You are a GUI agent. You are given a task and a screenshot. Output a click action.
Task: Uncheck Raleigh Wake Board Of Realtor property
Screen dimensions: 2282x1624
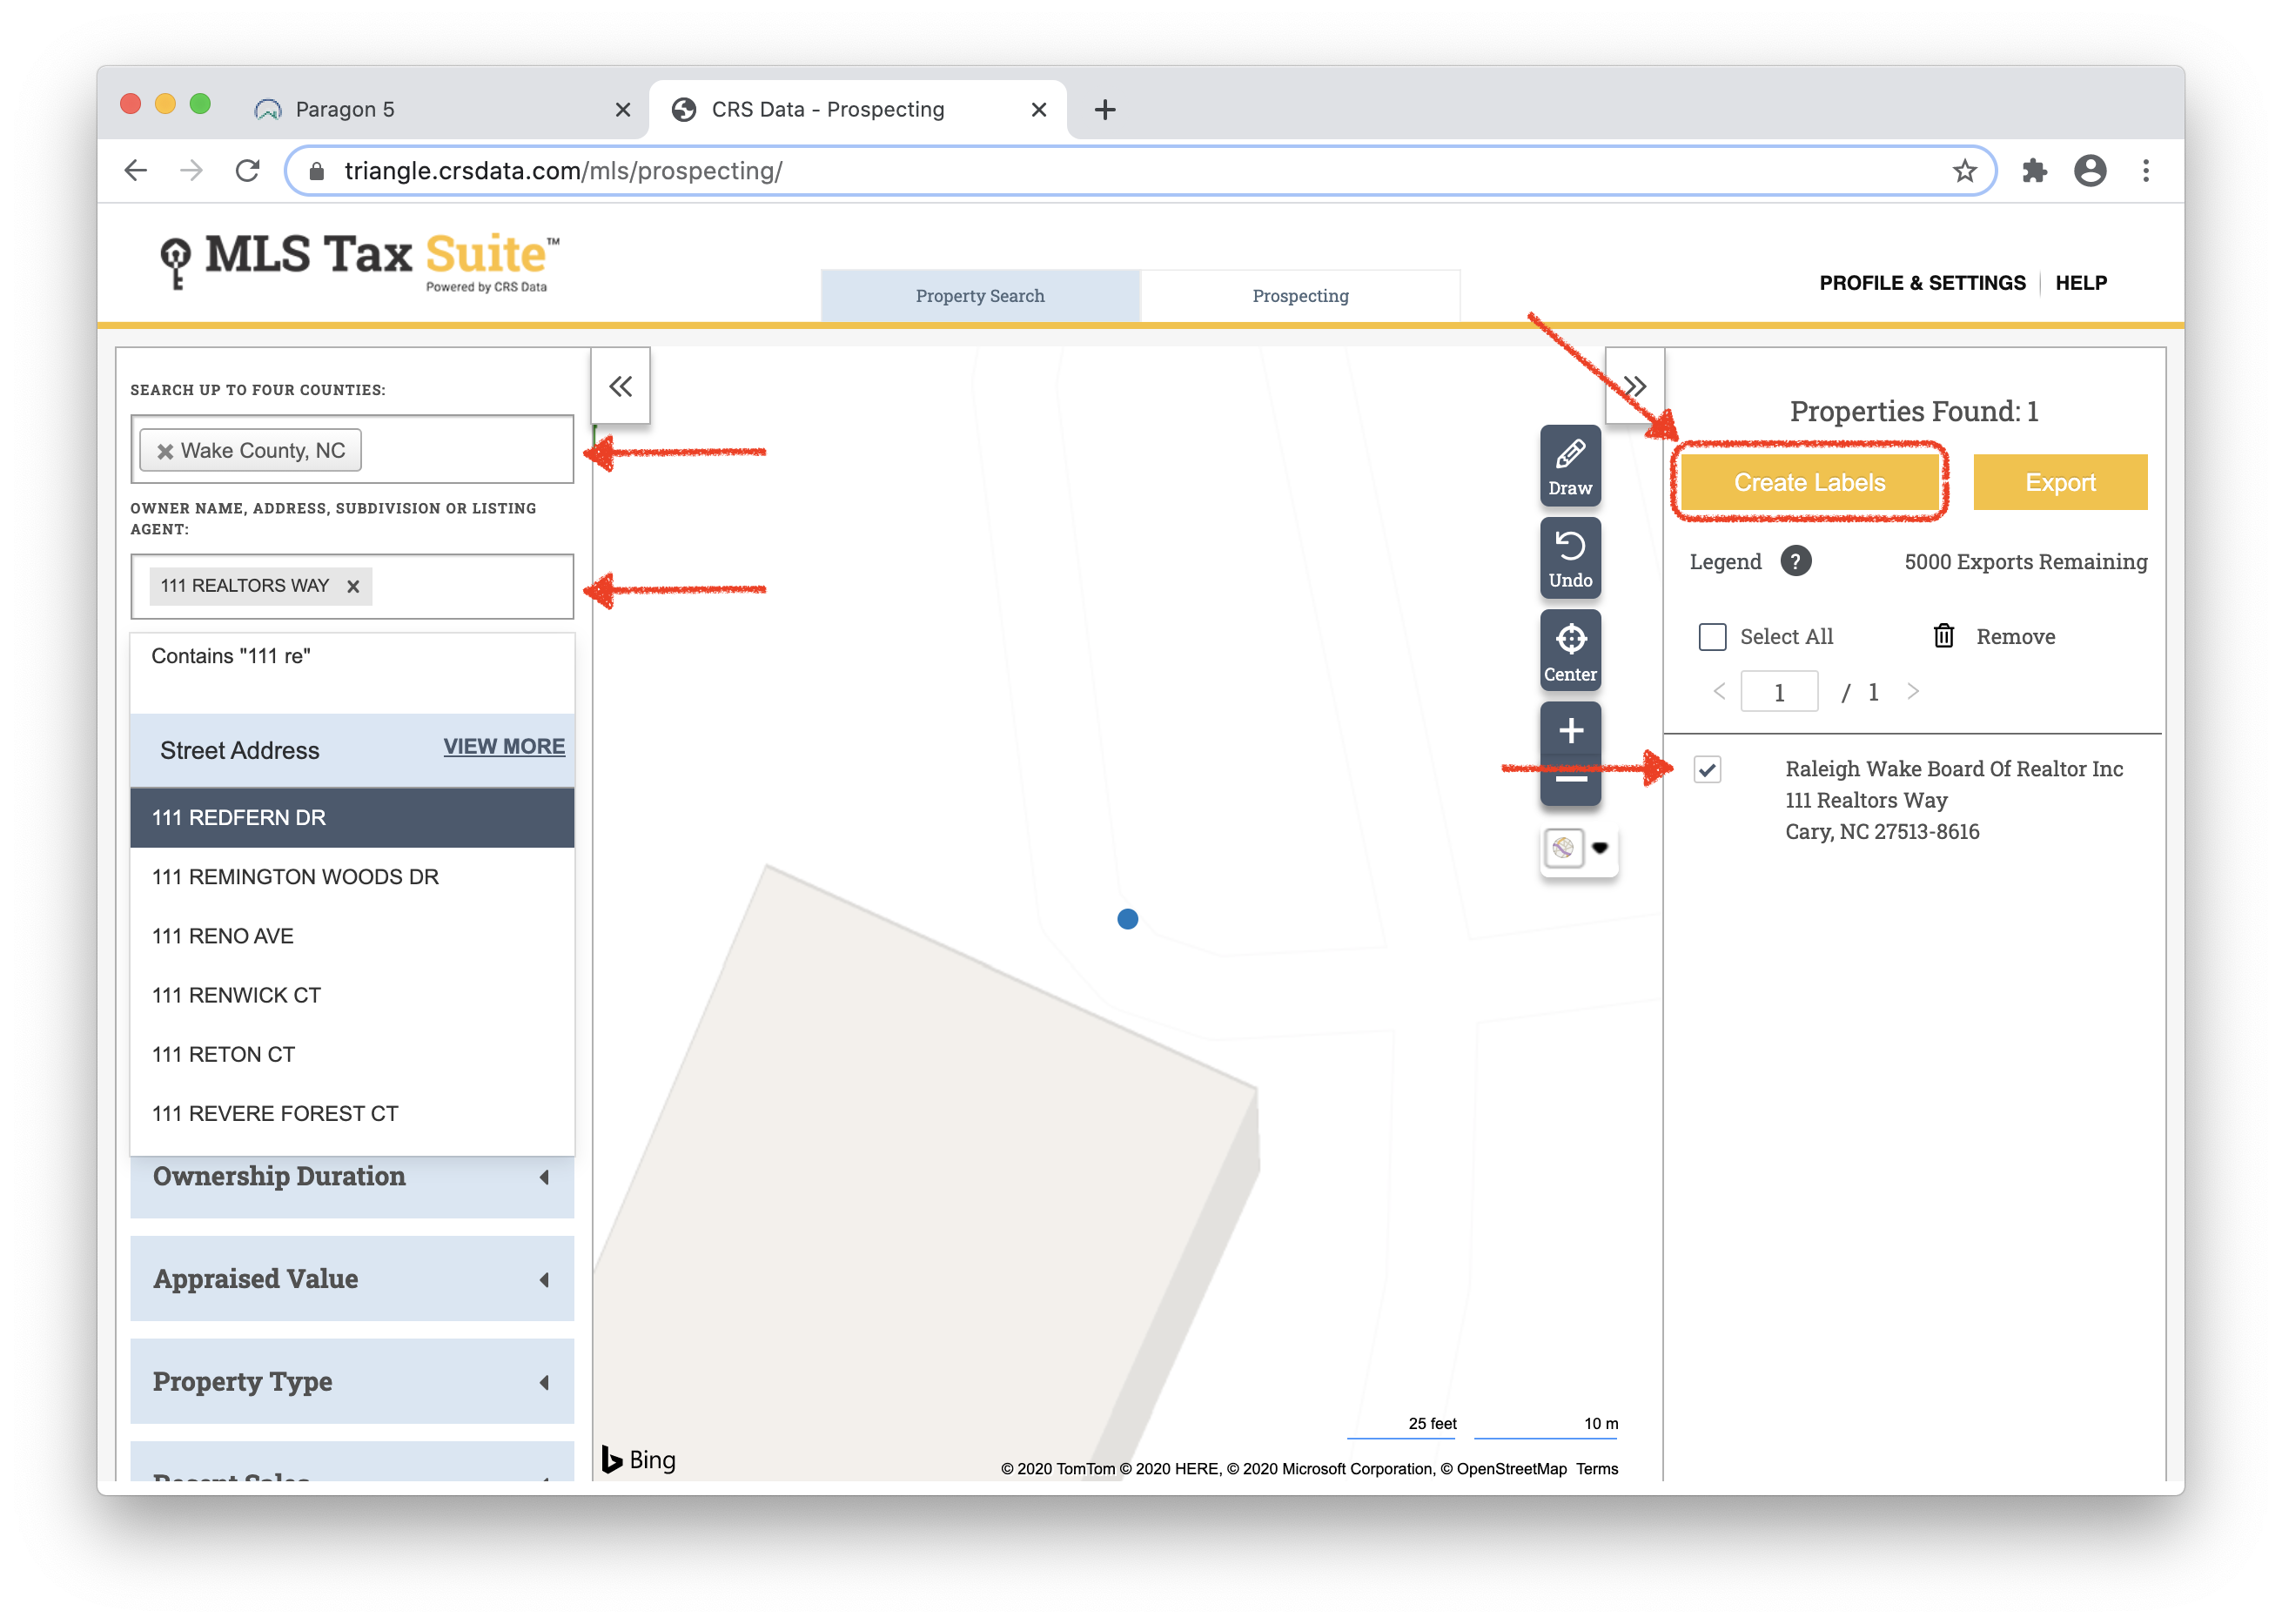point(1707,770)
